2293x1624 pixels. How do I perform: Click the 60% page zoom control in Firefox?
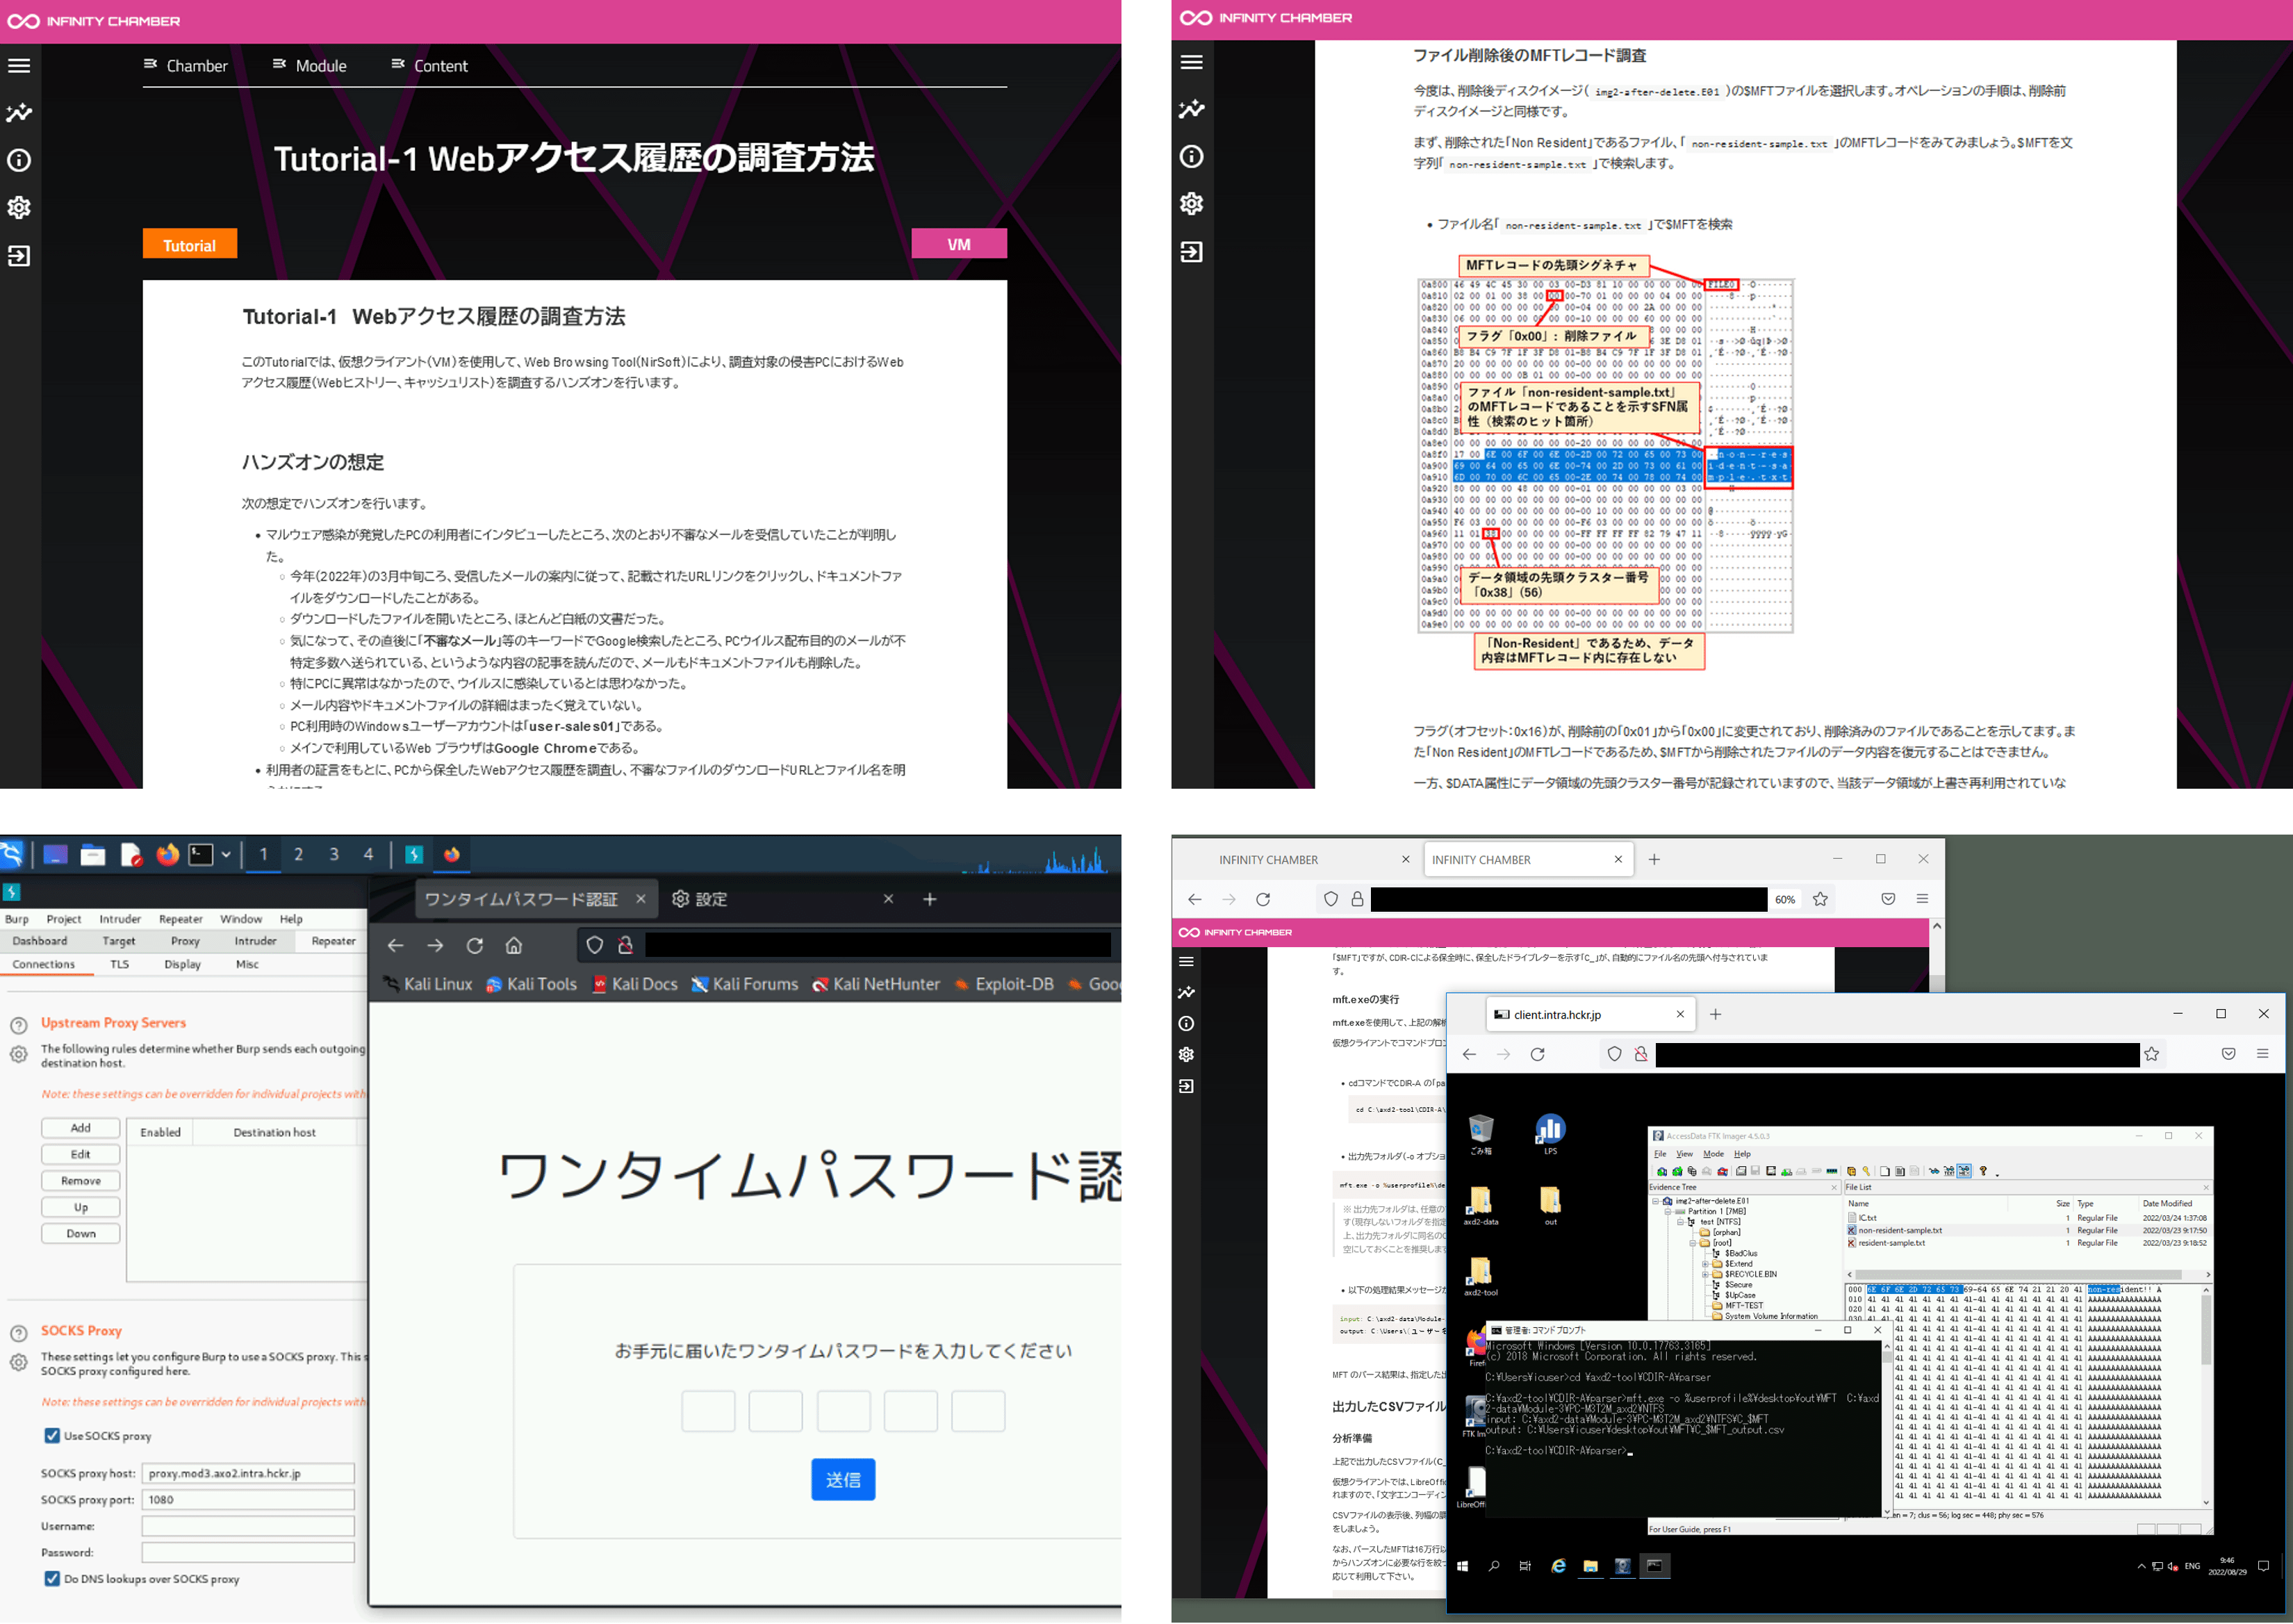[1786, 899]
